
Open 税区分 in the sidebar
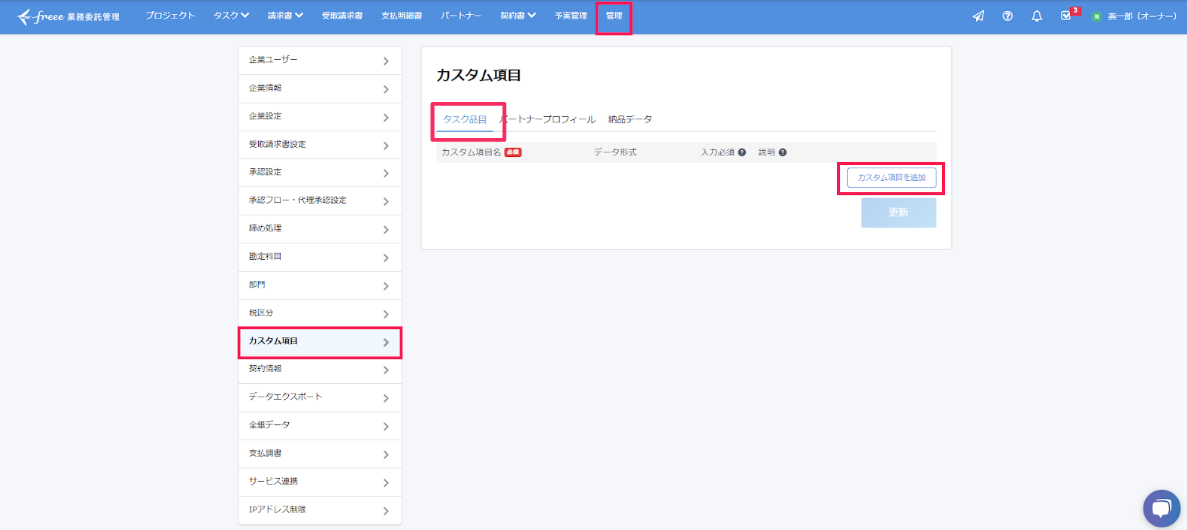pos(319,313)
